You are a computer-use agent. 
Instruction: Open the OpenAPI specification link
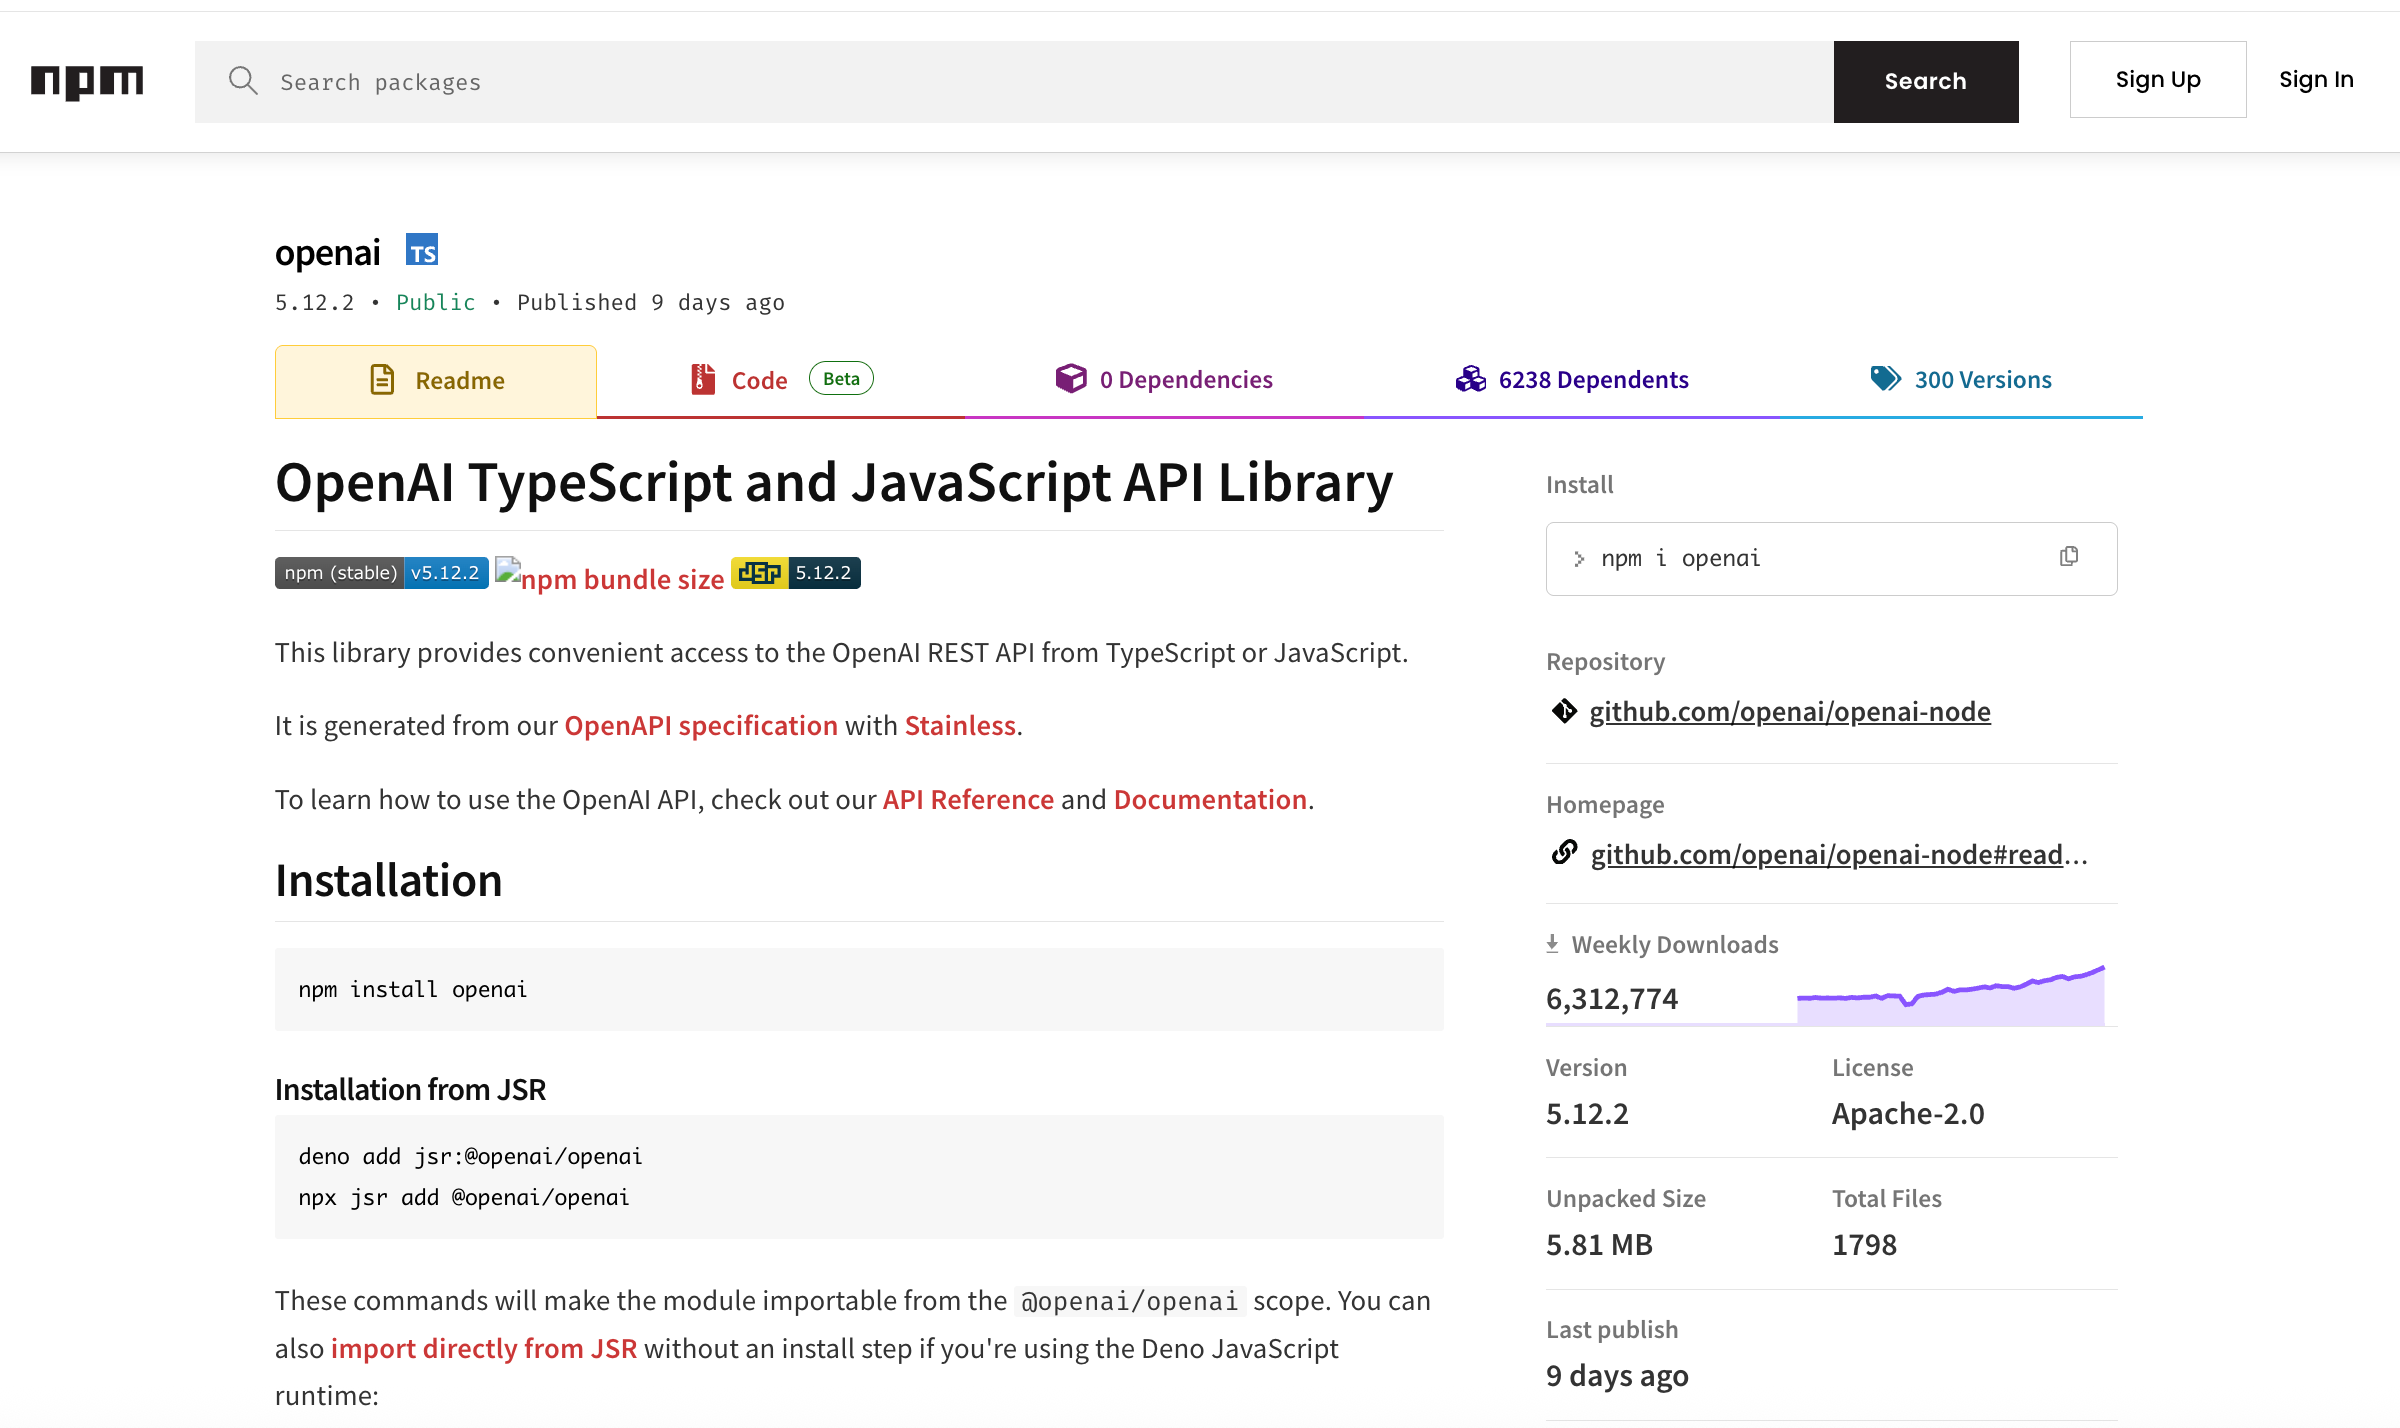tap(701, 725)
